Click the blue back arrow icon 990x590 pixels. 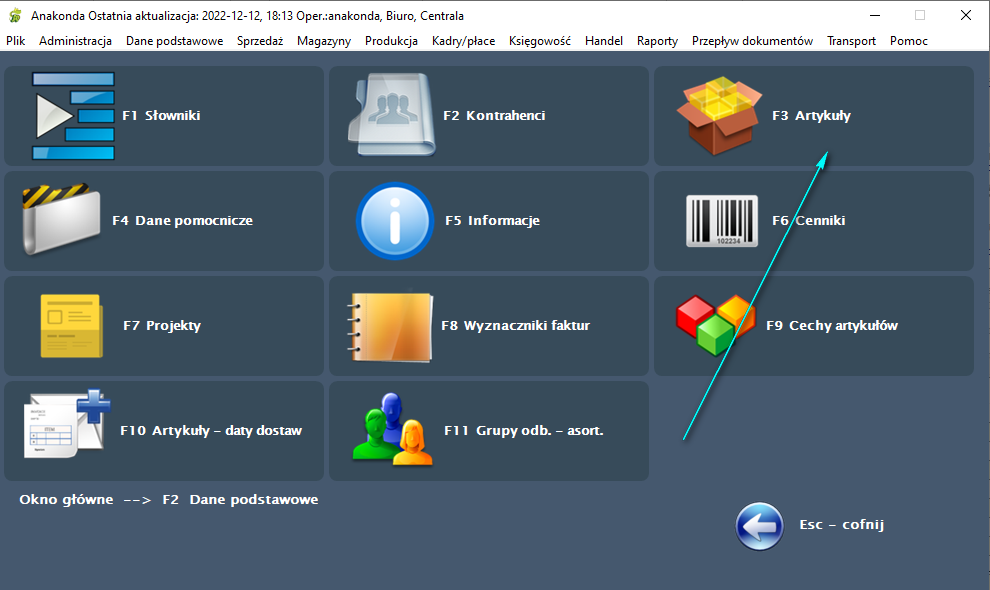[x=760, y=526]
